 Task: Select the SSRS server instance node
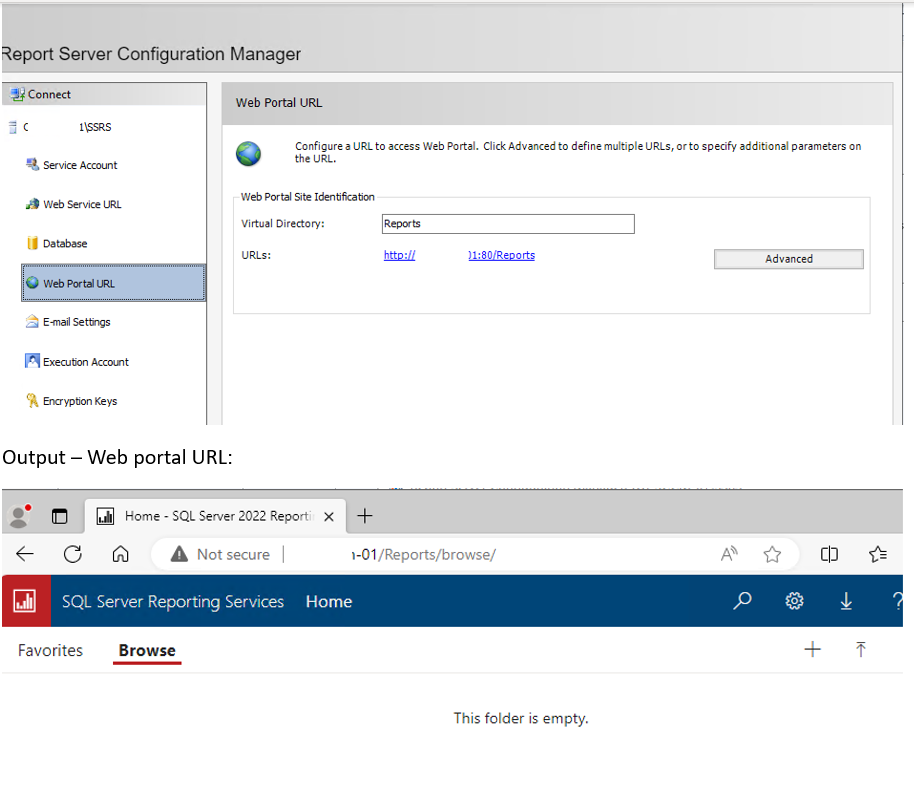tap(67, 127)
